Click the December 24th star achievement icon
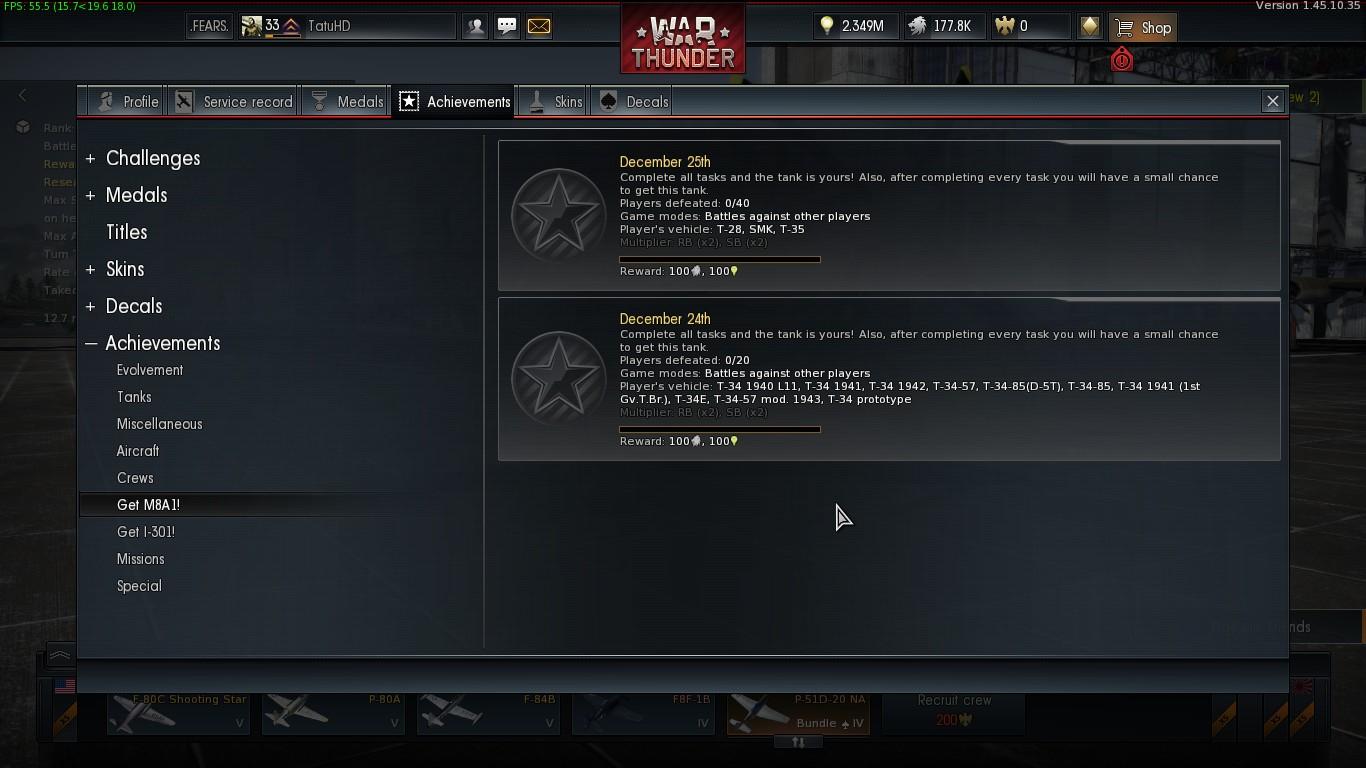This screenshot has height=768, width=1366. click(x=559, y=378)
